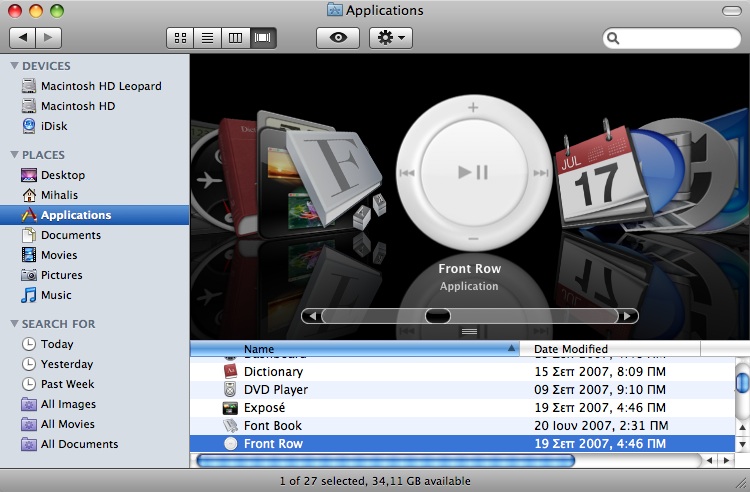This screenshot has height=492, width=750.
Task: Switch to column view
Action: click(235, 38)
